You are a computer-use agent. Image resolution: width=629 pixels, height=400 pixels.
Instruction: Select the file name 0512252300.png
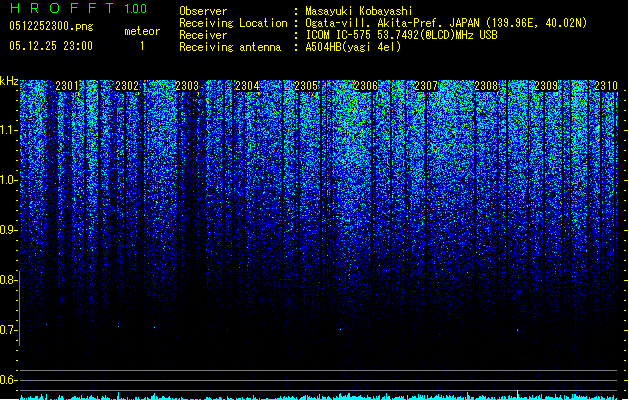click(51, 27)
